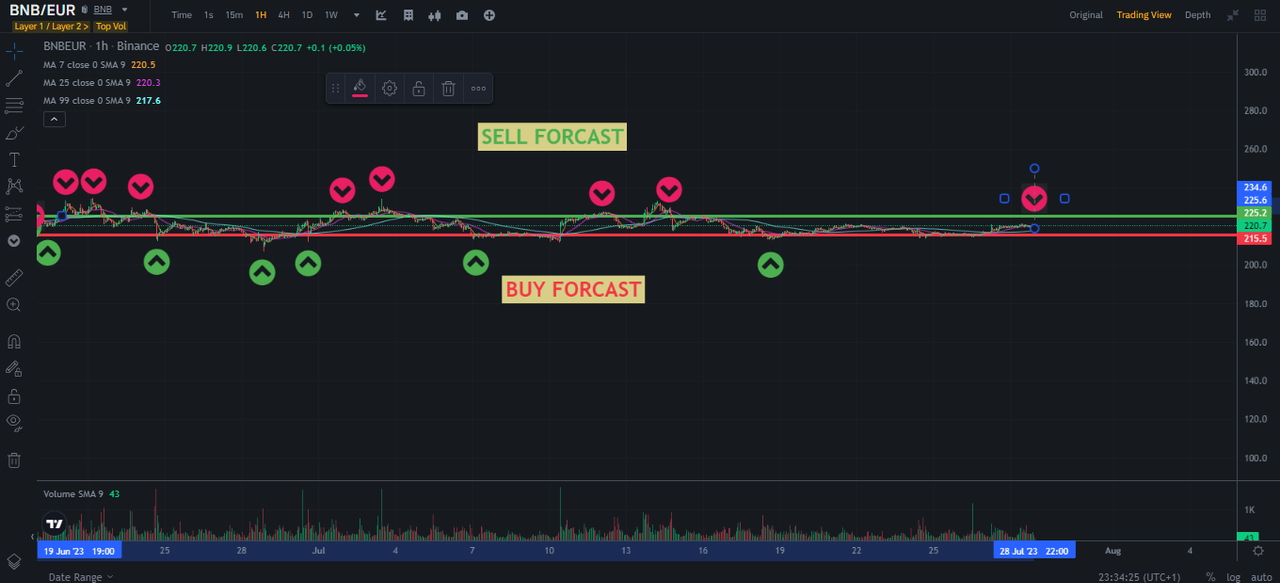This screenshot has width=1280, height=583.
Task: Hide all drawings with eye icon
Action: coord(14,422)
